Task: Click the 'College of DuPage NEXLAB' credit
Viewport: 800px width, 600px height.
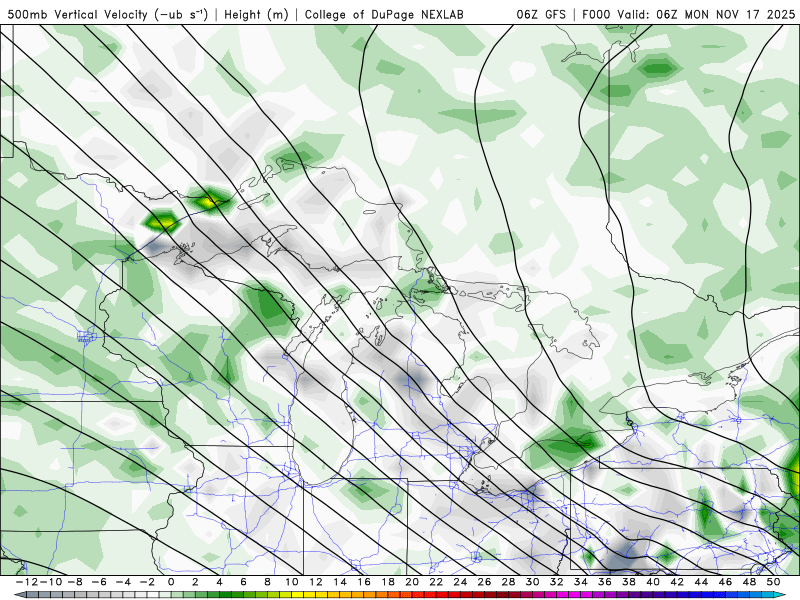Action: tap(384, 14)
